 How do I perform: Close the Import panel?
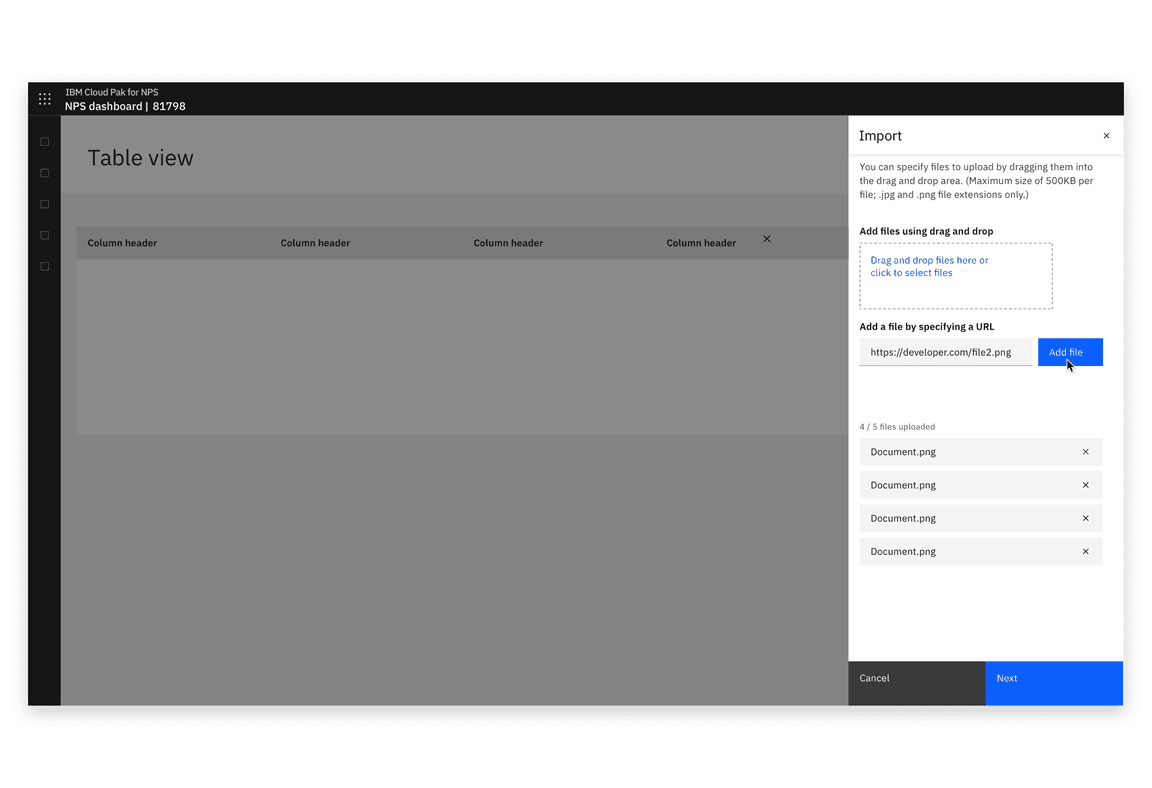click(1106, 135)
